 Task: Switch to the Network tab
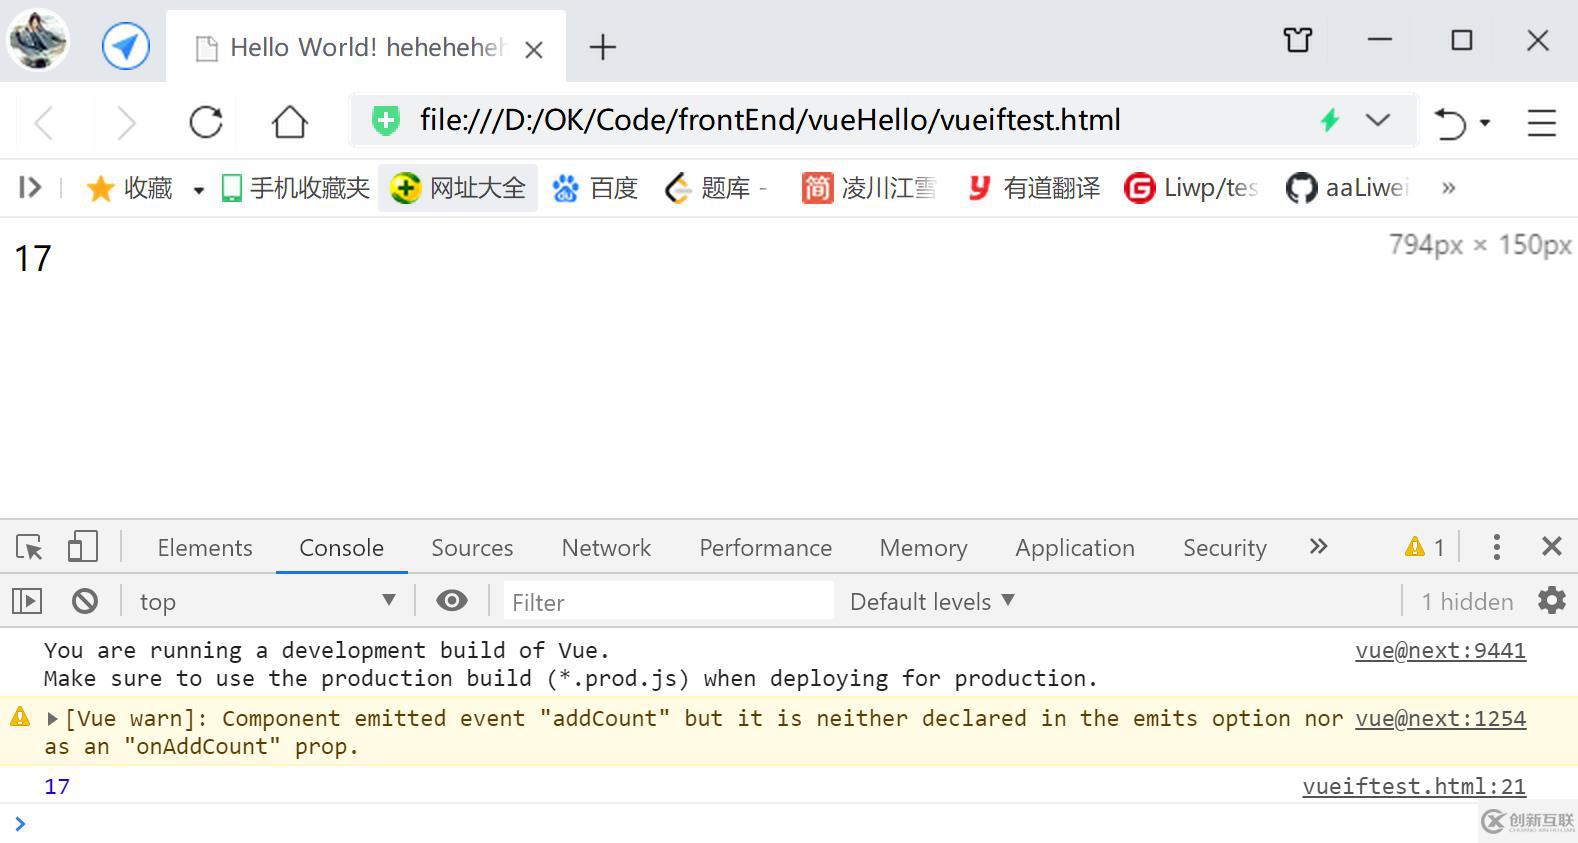tap(606, 548)
